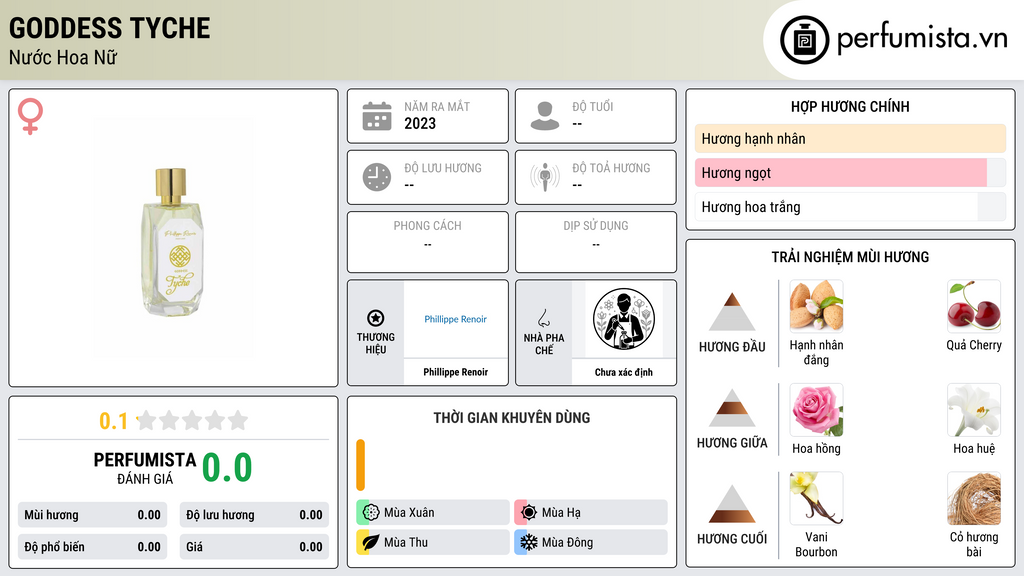Click the nose icon above Nhà pha chế

543,318
